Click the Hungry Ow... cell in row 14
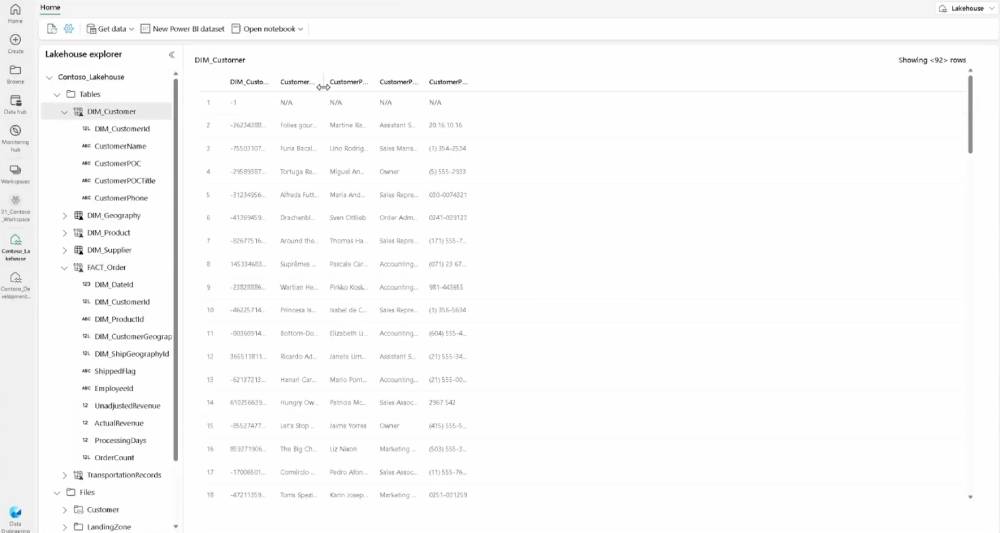 click(x=298, y=402)
